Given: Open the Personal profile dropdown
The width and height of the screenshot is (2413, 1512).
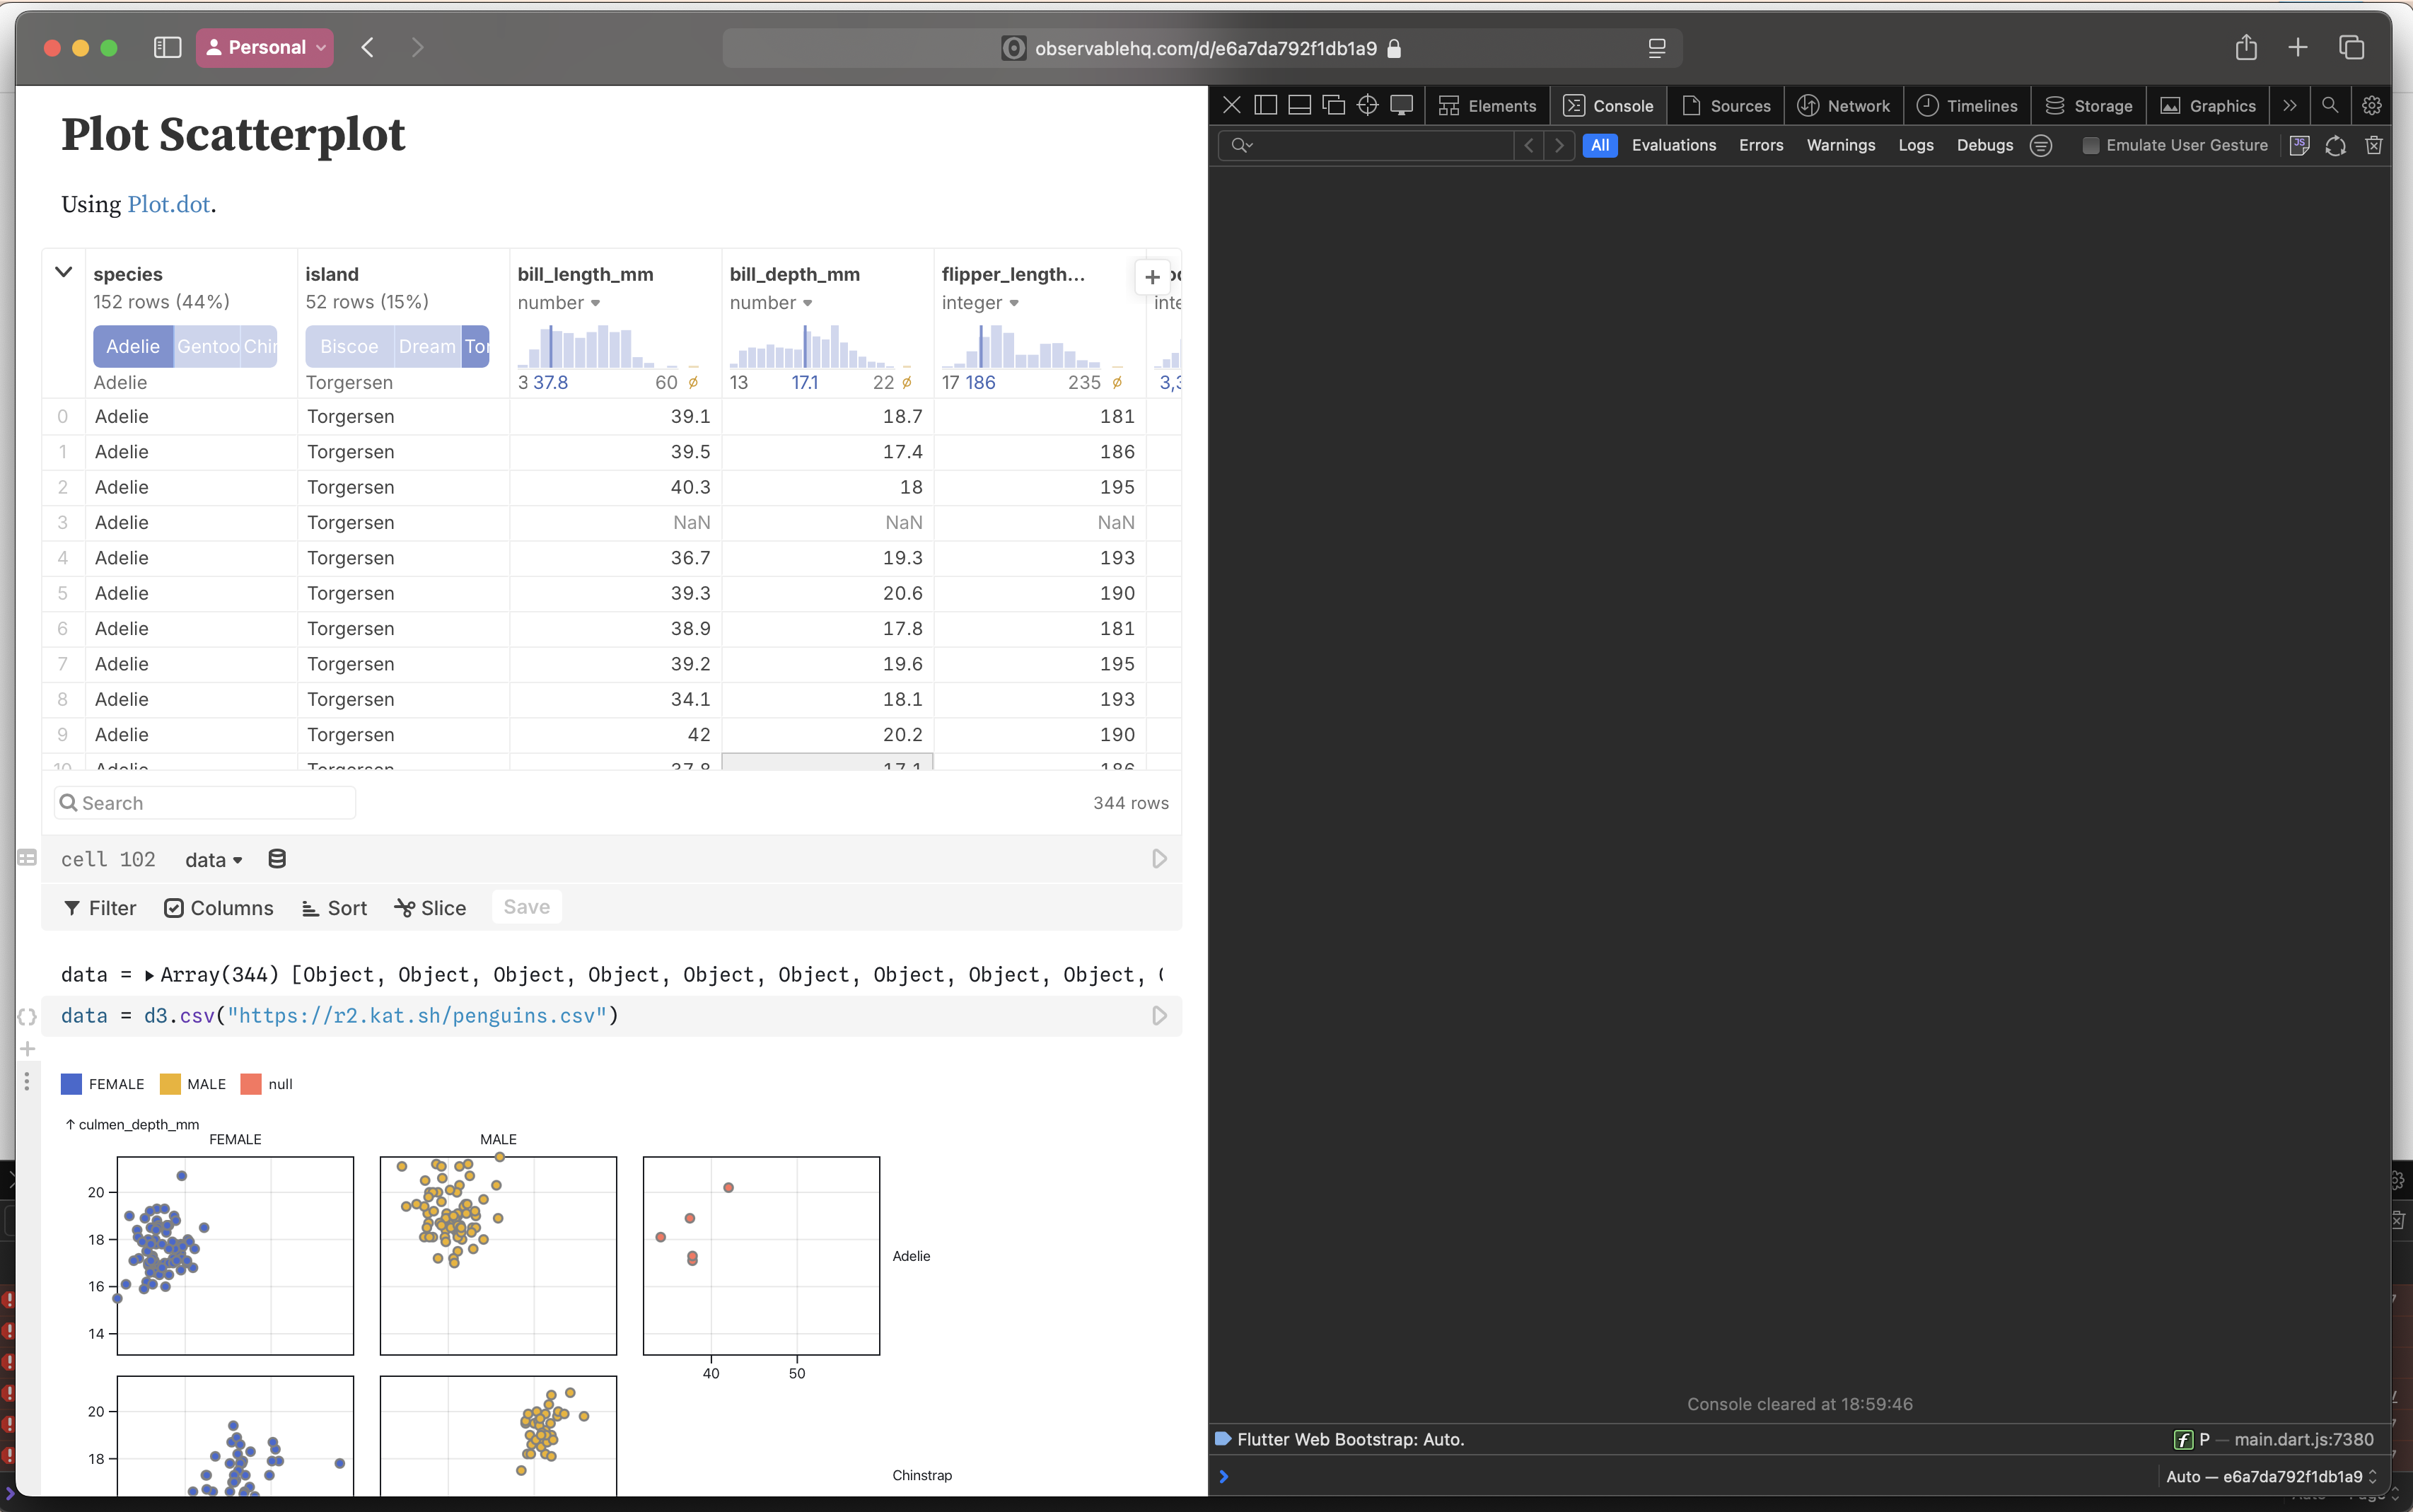Looking at the screenshot, I should (265, 47).
